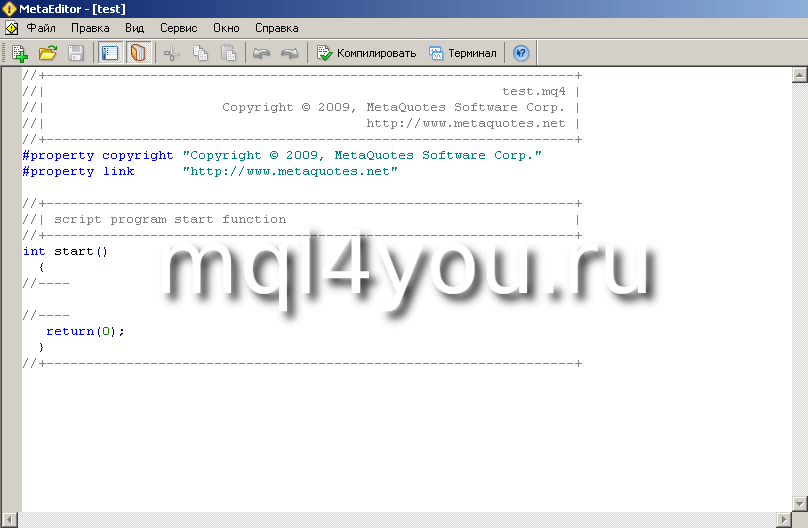Click the horizontal scrollbar right arrow
The image size is (808, 528).
click(784, 520)
